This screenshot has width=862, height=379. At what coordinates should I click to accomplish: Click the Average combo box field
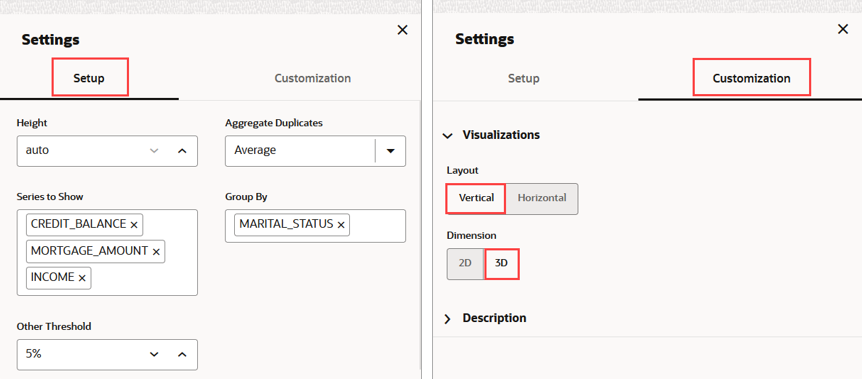pos(315,151)
